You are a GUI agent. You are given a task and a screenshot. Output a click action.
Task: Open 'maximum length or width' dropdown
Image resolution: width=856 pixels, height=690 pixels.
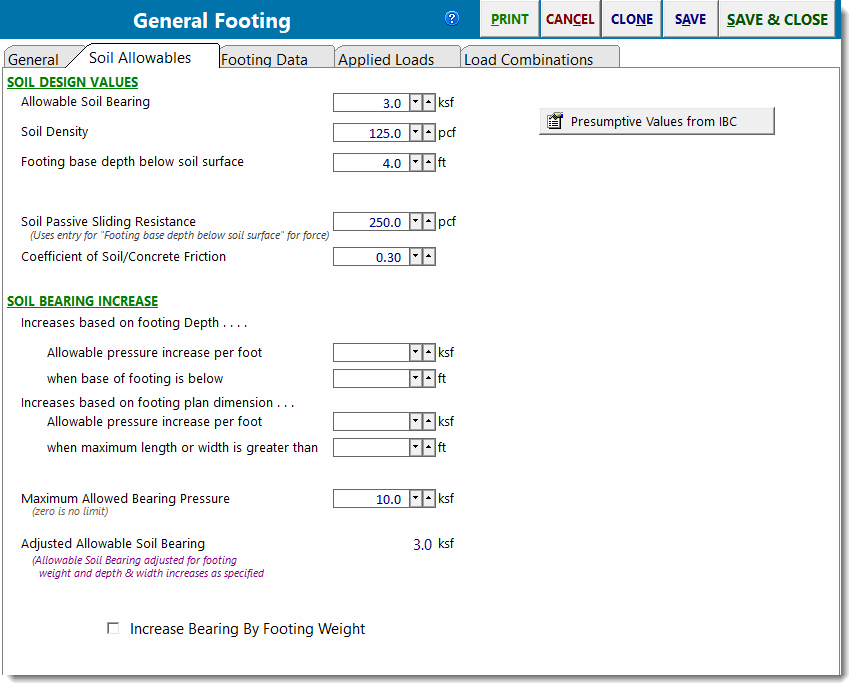(x=416, y=448)
